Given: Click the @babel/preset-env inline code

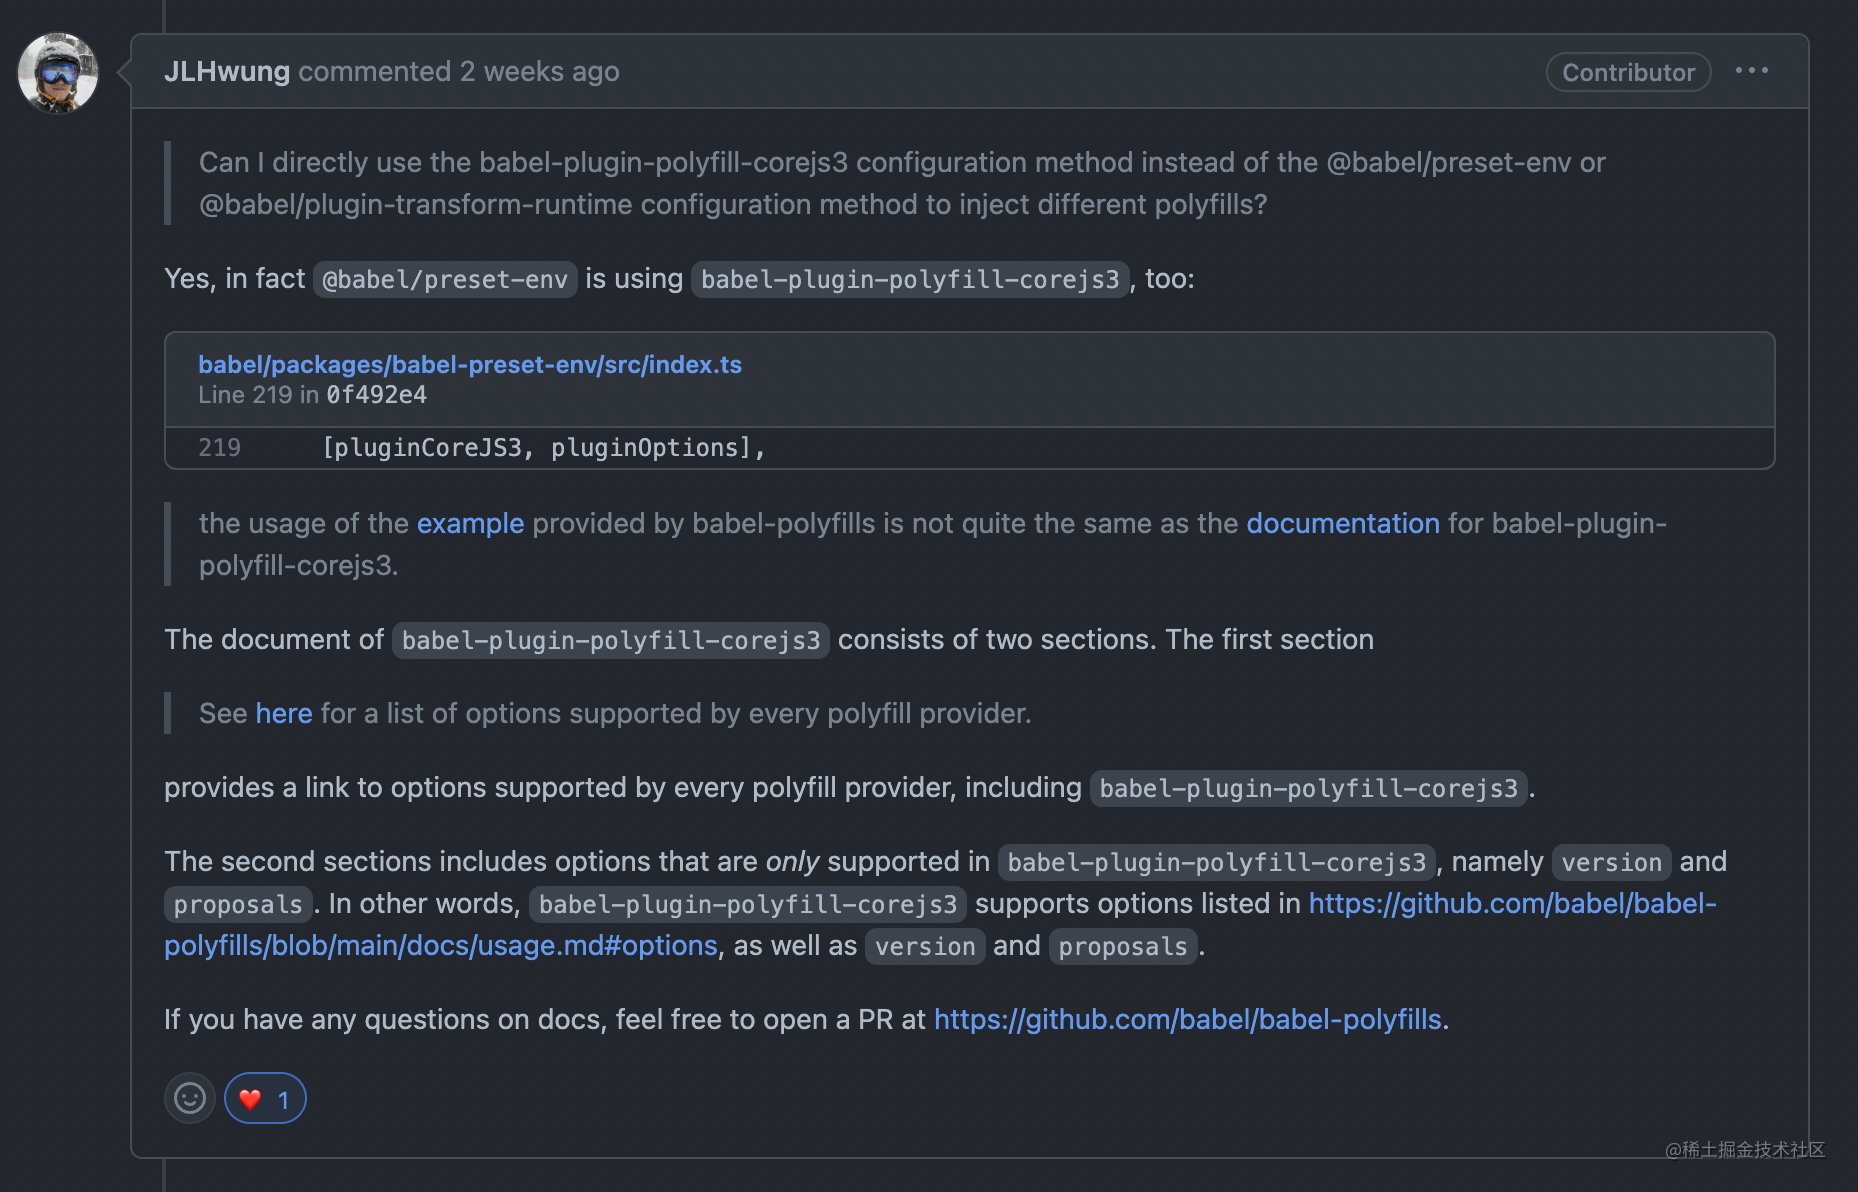Looking at the screenshot, I should click(x=445, y=279).
